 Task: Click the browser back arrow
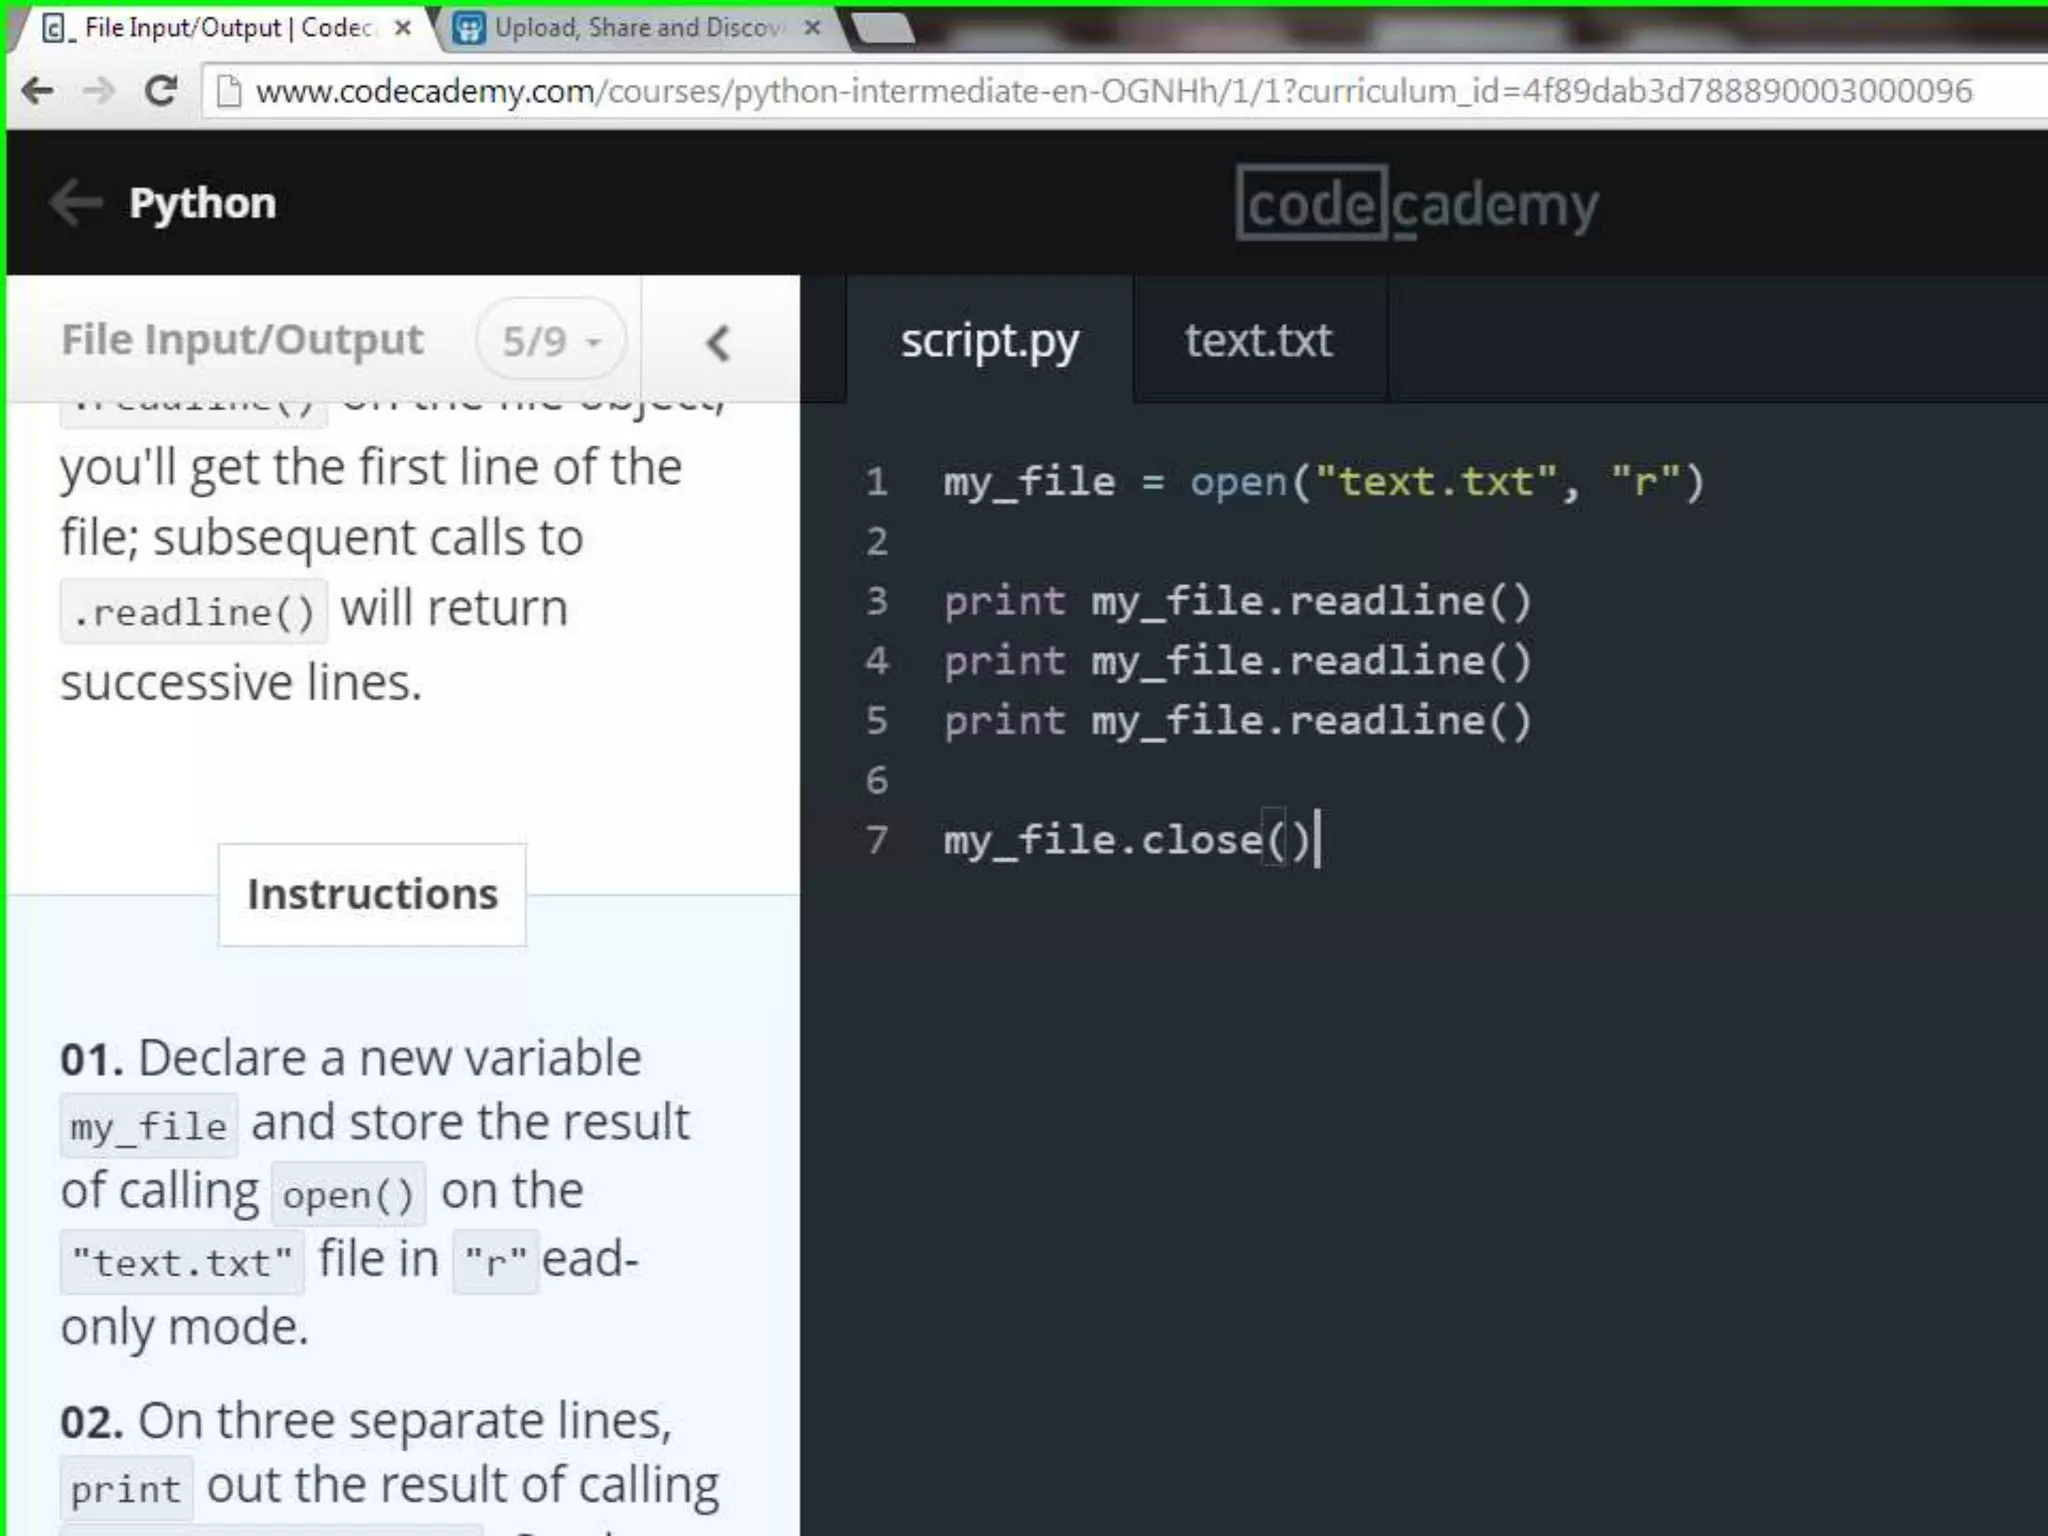(x=38, y=92)
